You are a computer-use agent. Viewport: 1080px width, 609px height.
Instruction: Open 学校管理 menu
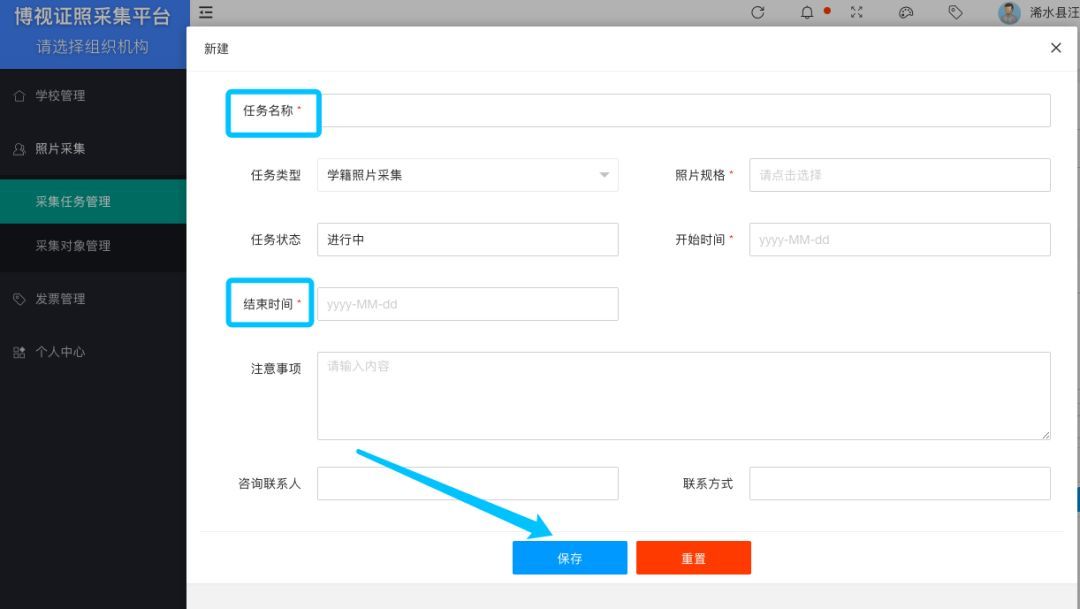[x=93, y=96]
